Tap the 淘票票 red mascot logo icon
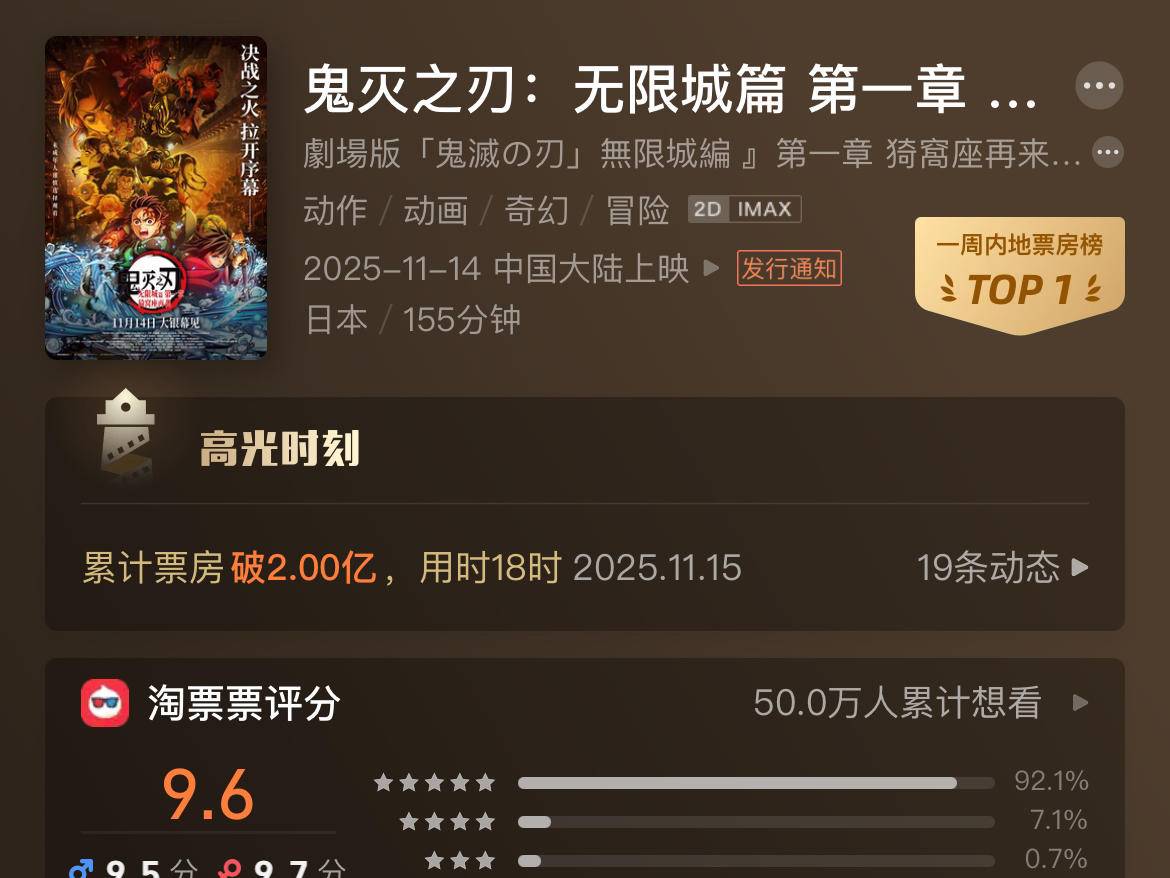Viewport: 1170px width, 878px height. [104, 703]
